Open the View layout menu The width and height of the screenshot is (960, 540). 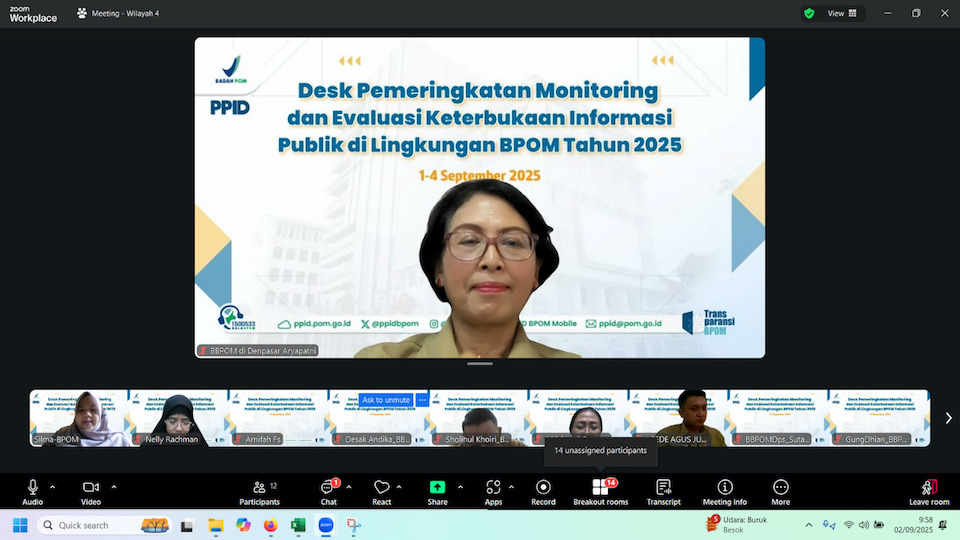pyautogui.click(x=842, y=13)
